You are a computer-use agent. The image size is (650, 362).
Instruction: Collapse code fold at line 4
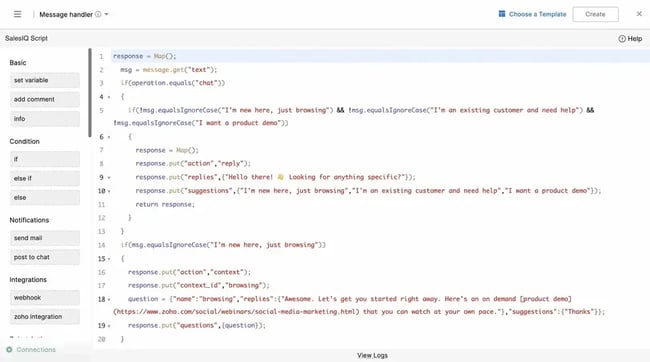point(109,97)
